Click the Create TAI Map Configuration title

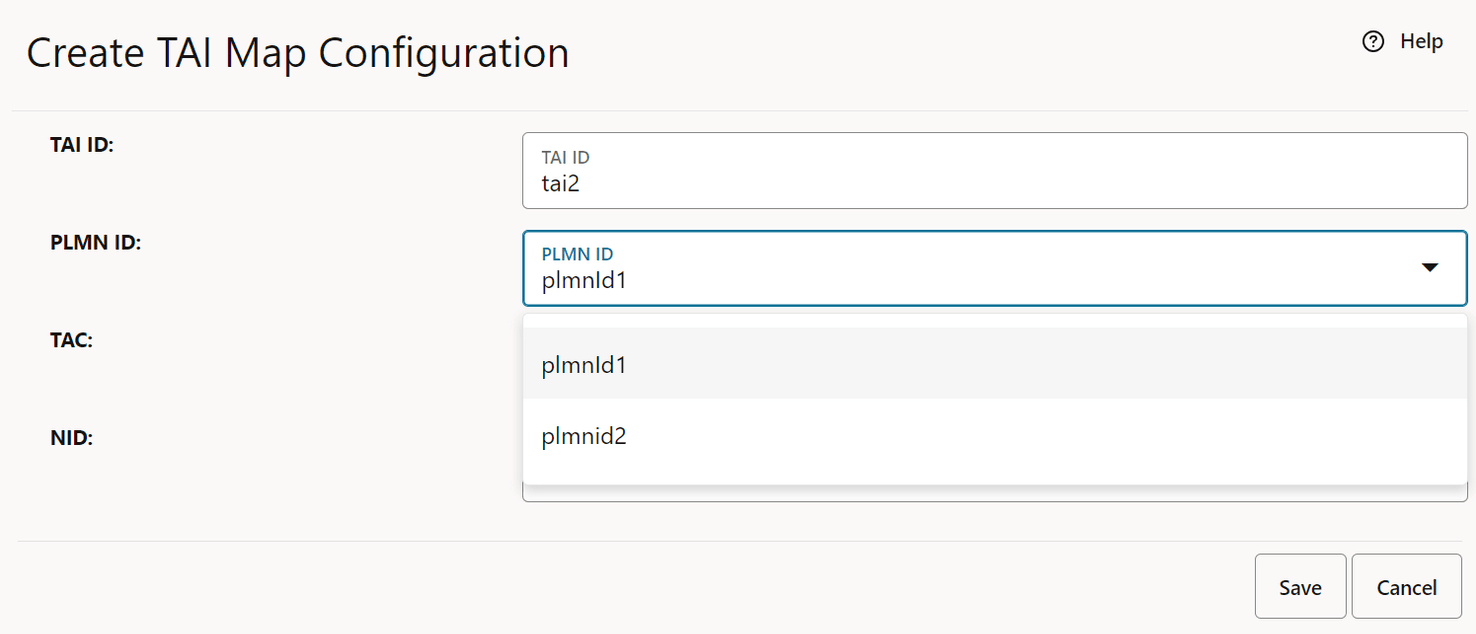click(298, 52)
